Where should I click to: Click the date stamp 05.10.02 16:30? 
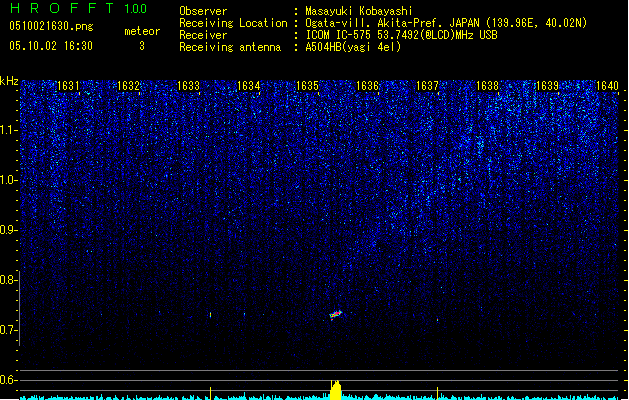click(x=51, y=46)
